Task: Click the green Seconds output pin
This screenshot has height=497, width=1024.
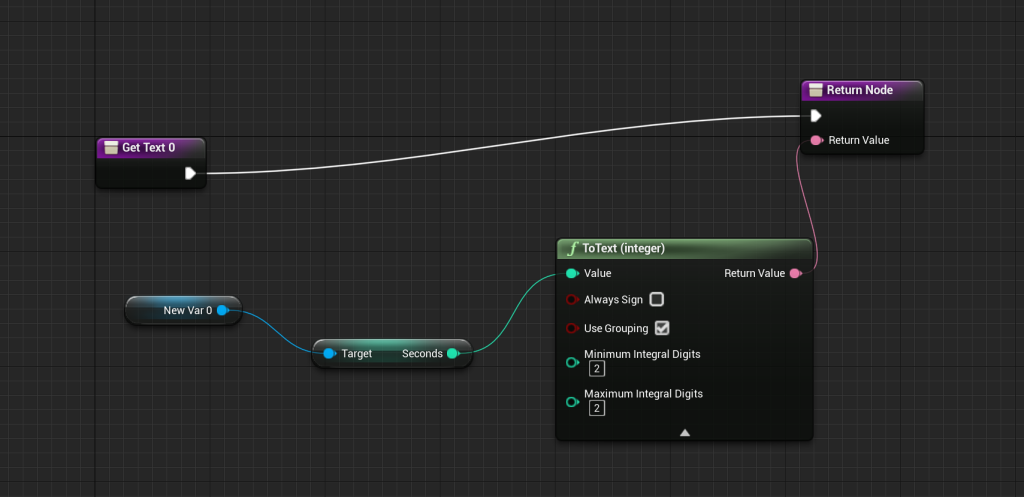Action: (x=452, y=353)
